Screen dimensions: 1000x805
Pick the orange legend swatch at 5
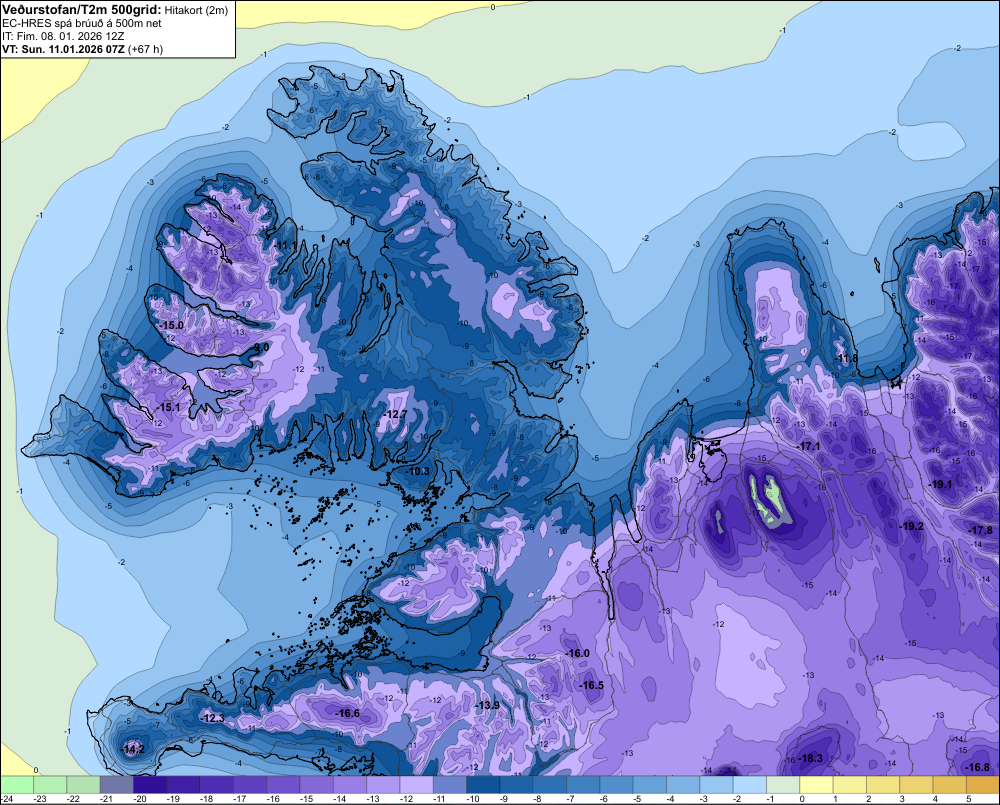click(983, 784)
